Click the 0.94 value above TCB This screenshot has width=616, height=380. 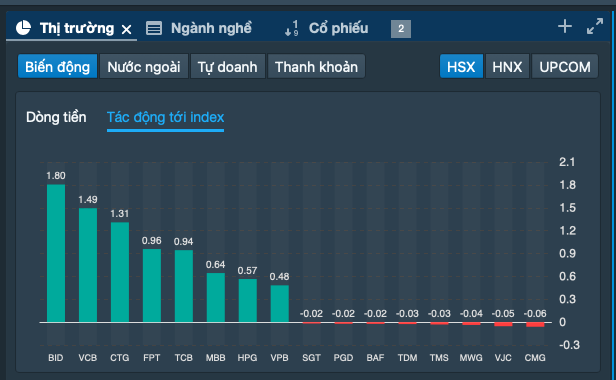pyautogui.click(x=183, y=242)
